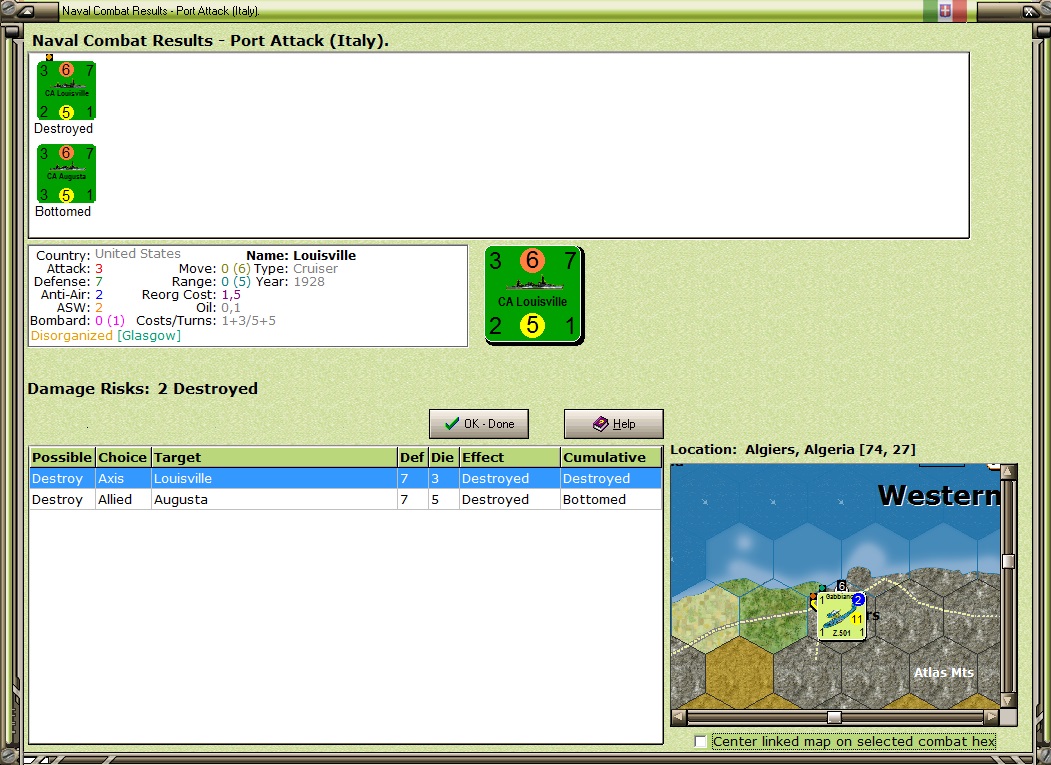Open the Help button
The height and width of the screenshot is (765, 1051).
pyautogui.click(x=613, y=424)
